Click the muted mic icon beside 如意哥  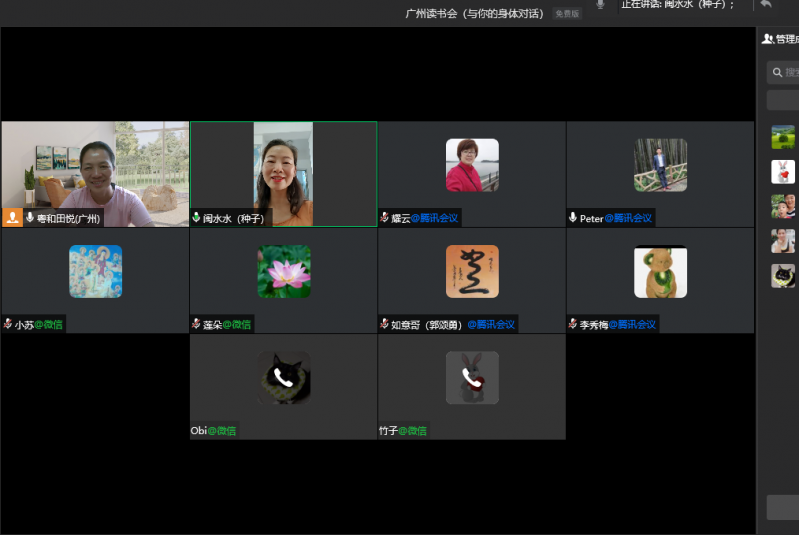(x=384, y=324)
